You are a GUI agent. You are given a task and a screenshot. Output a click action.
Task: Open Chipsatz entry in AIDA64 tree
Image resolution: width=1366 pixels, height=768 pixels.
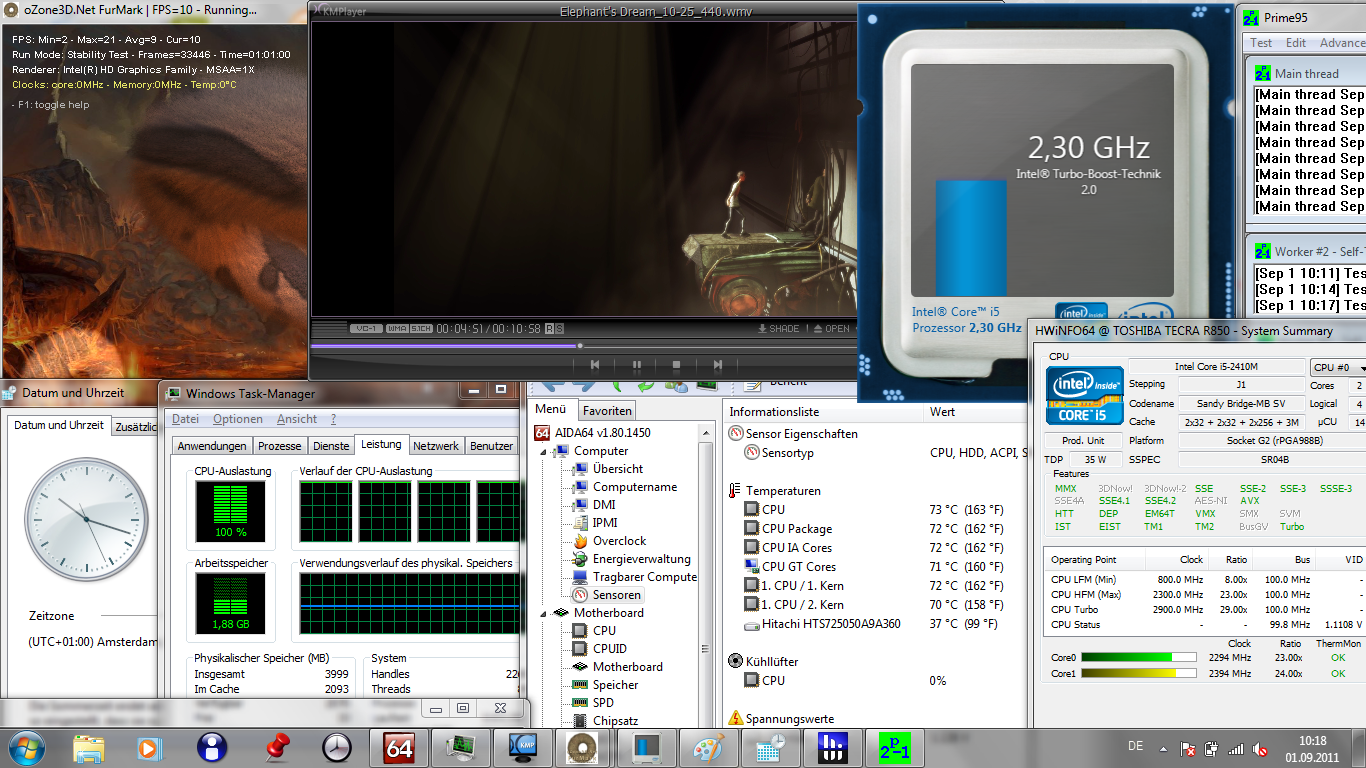click(615, 721)
